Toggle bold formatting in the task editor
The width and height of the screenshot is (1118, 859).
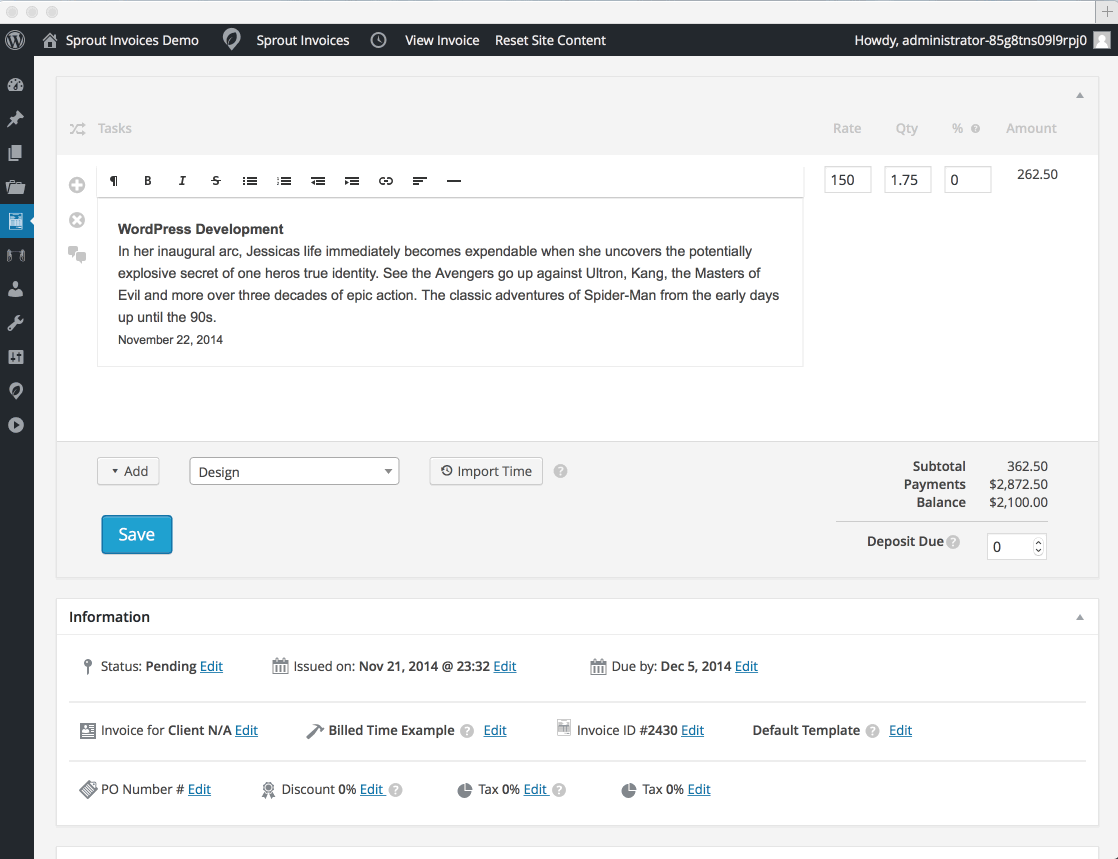pos(148,181)
